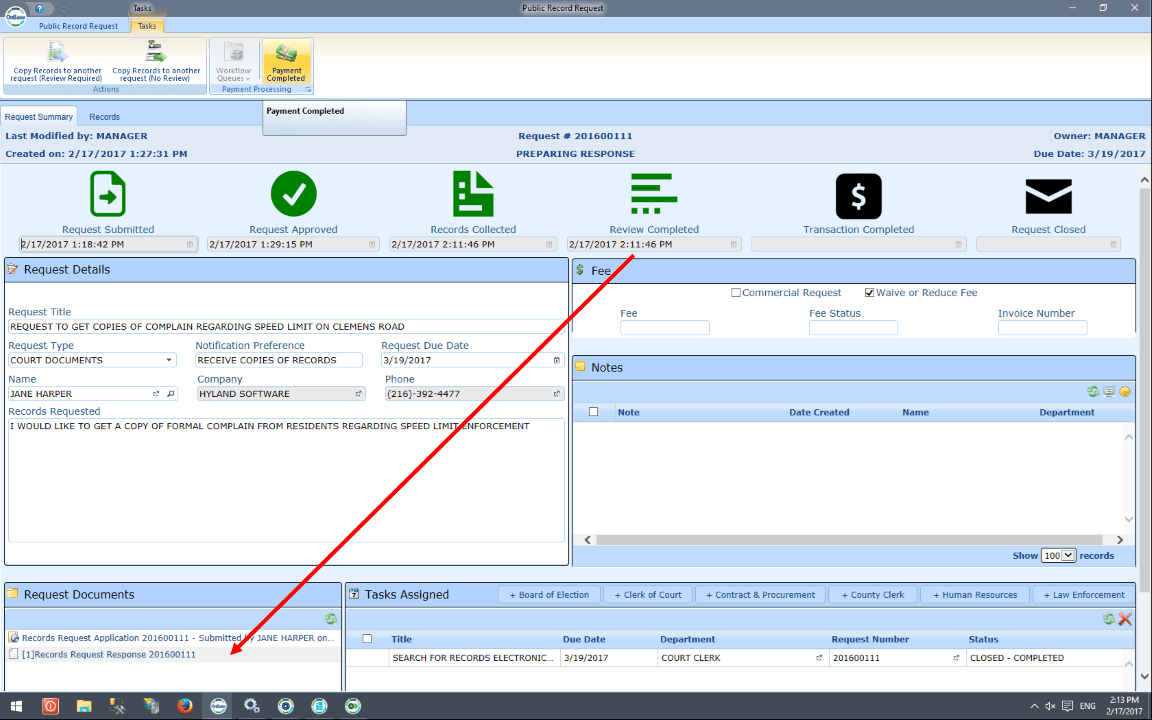Add a Human Resources task
1152x720 pixels.
(x=974, y=594)
